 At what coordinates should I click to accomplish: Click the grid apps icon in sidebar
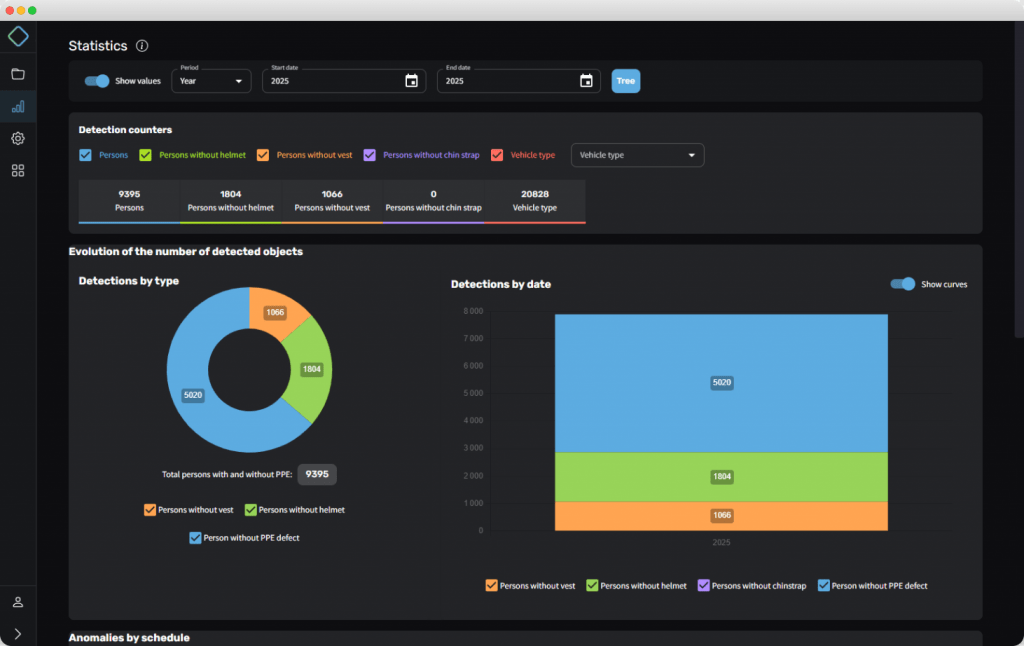click(x=18, y=171)
